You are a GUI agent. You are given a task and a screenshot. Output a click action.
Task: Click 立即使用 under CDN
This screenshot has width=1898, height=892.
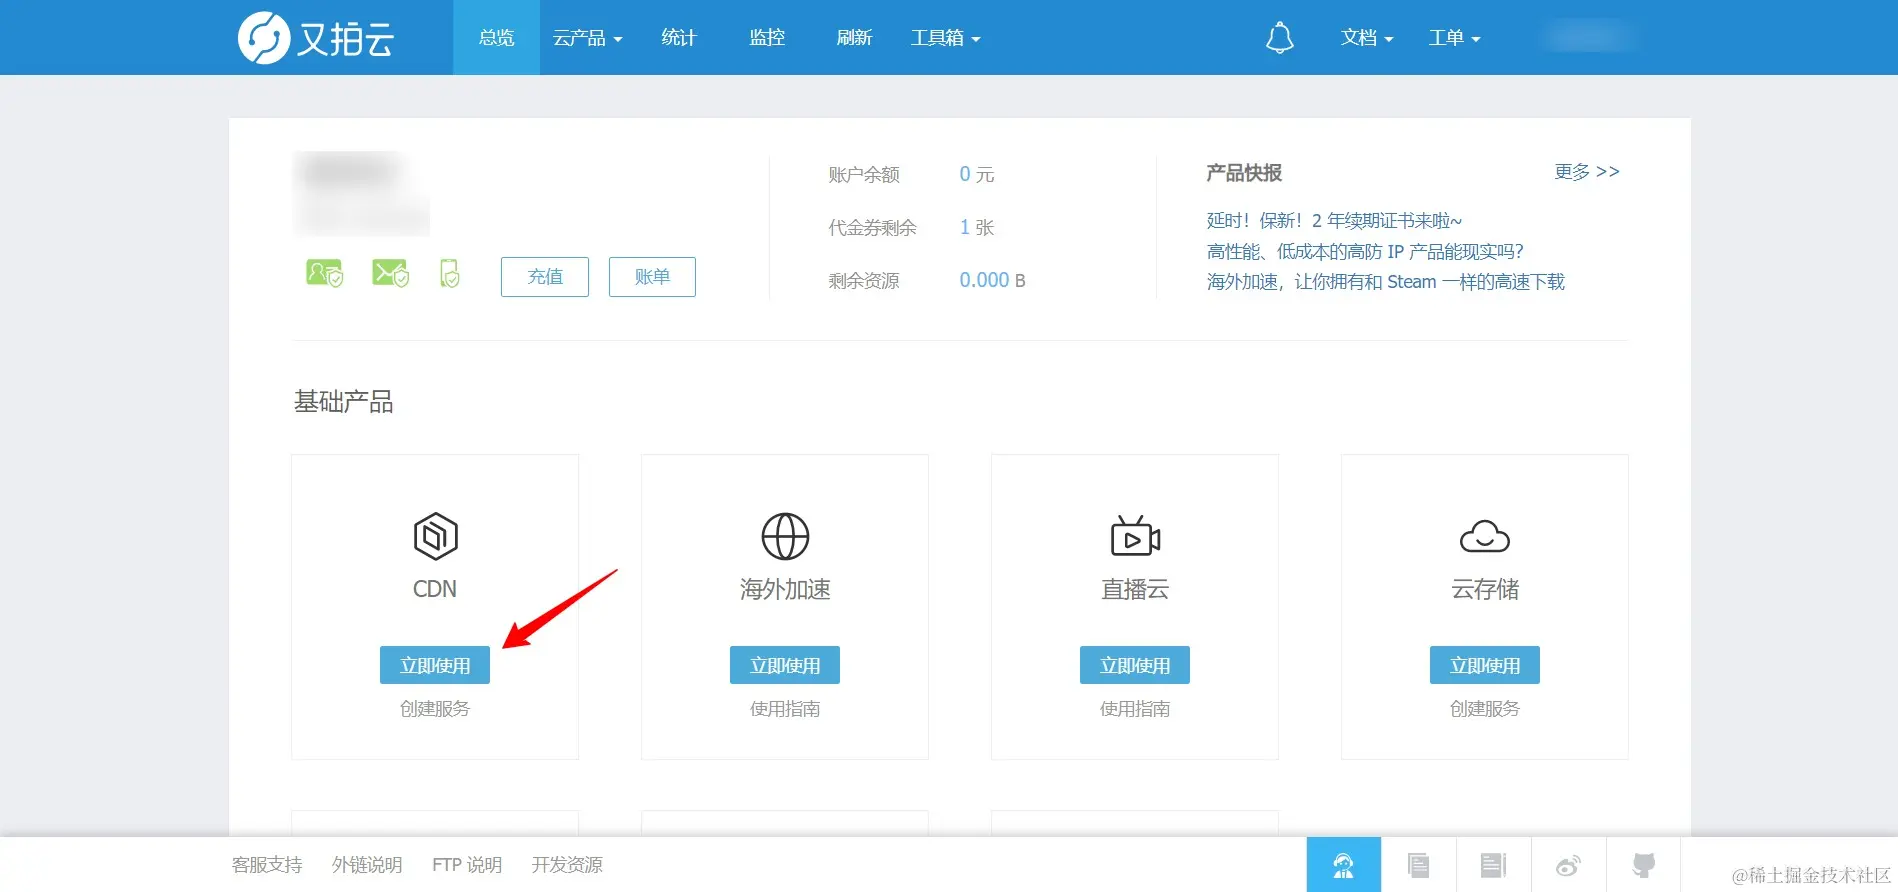[x=435, y=665]
